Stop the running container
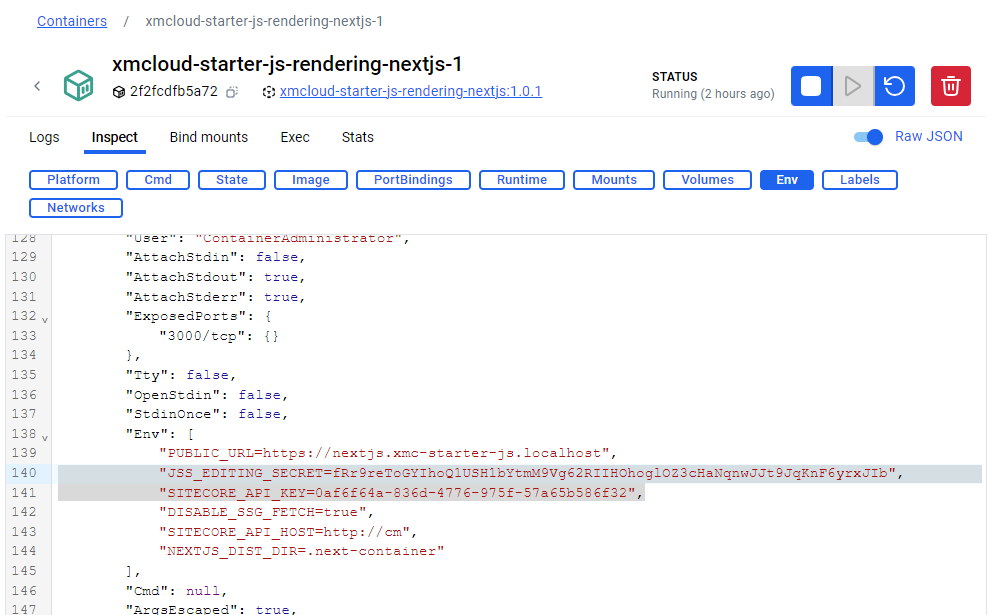Screen dimensions: 996x615 (811, 86)
